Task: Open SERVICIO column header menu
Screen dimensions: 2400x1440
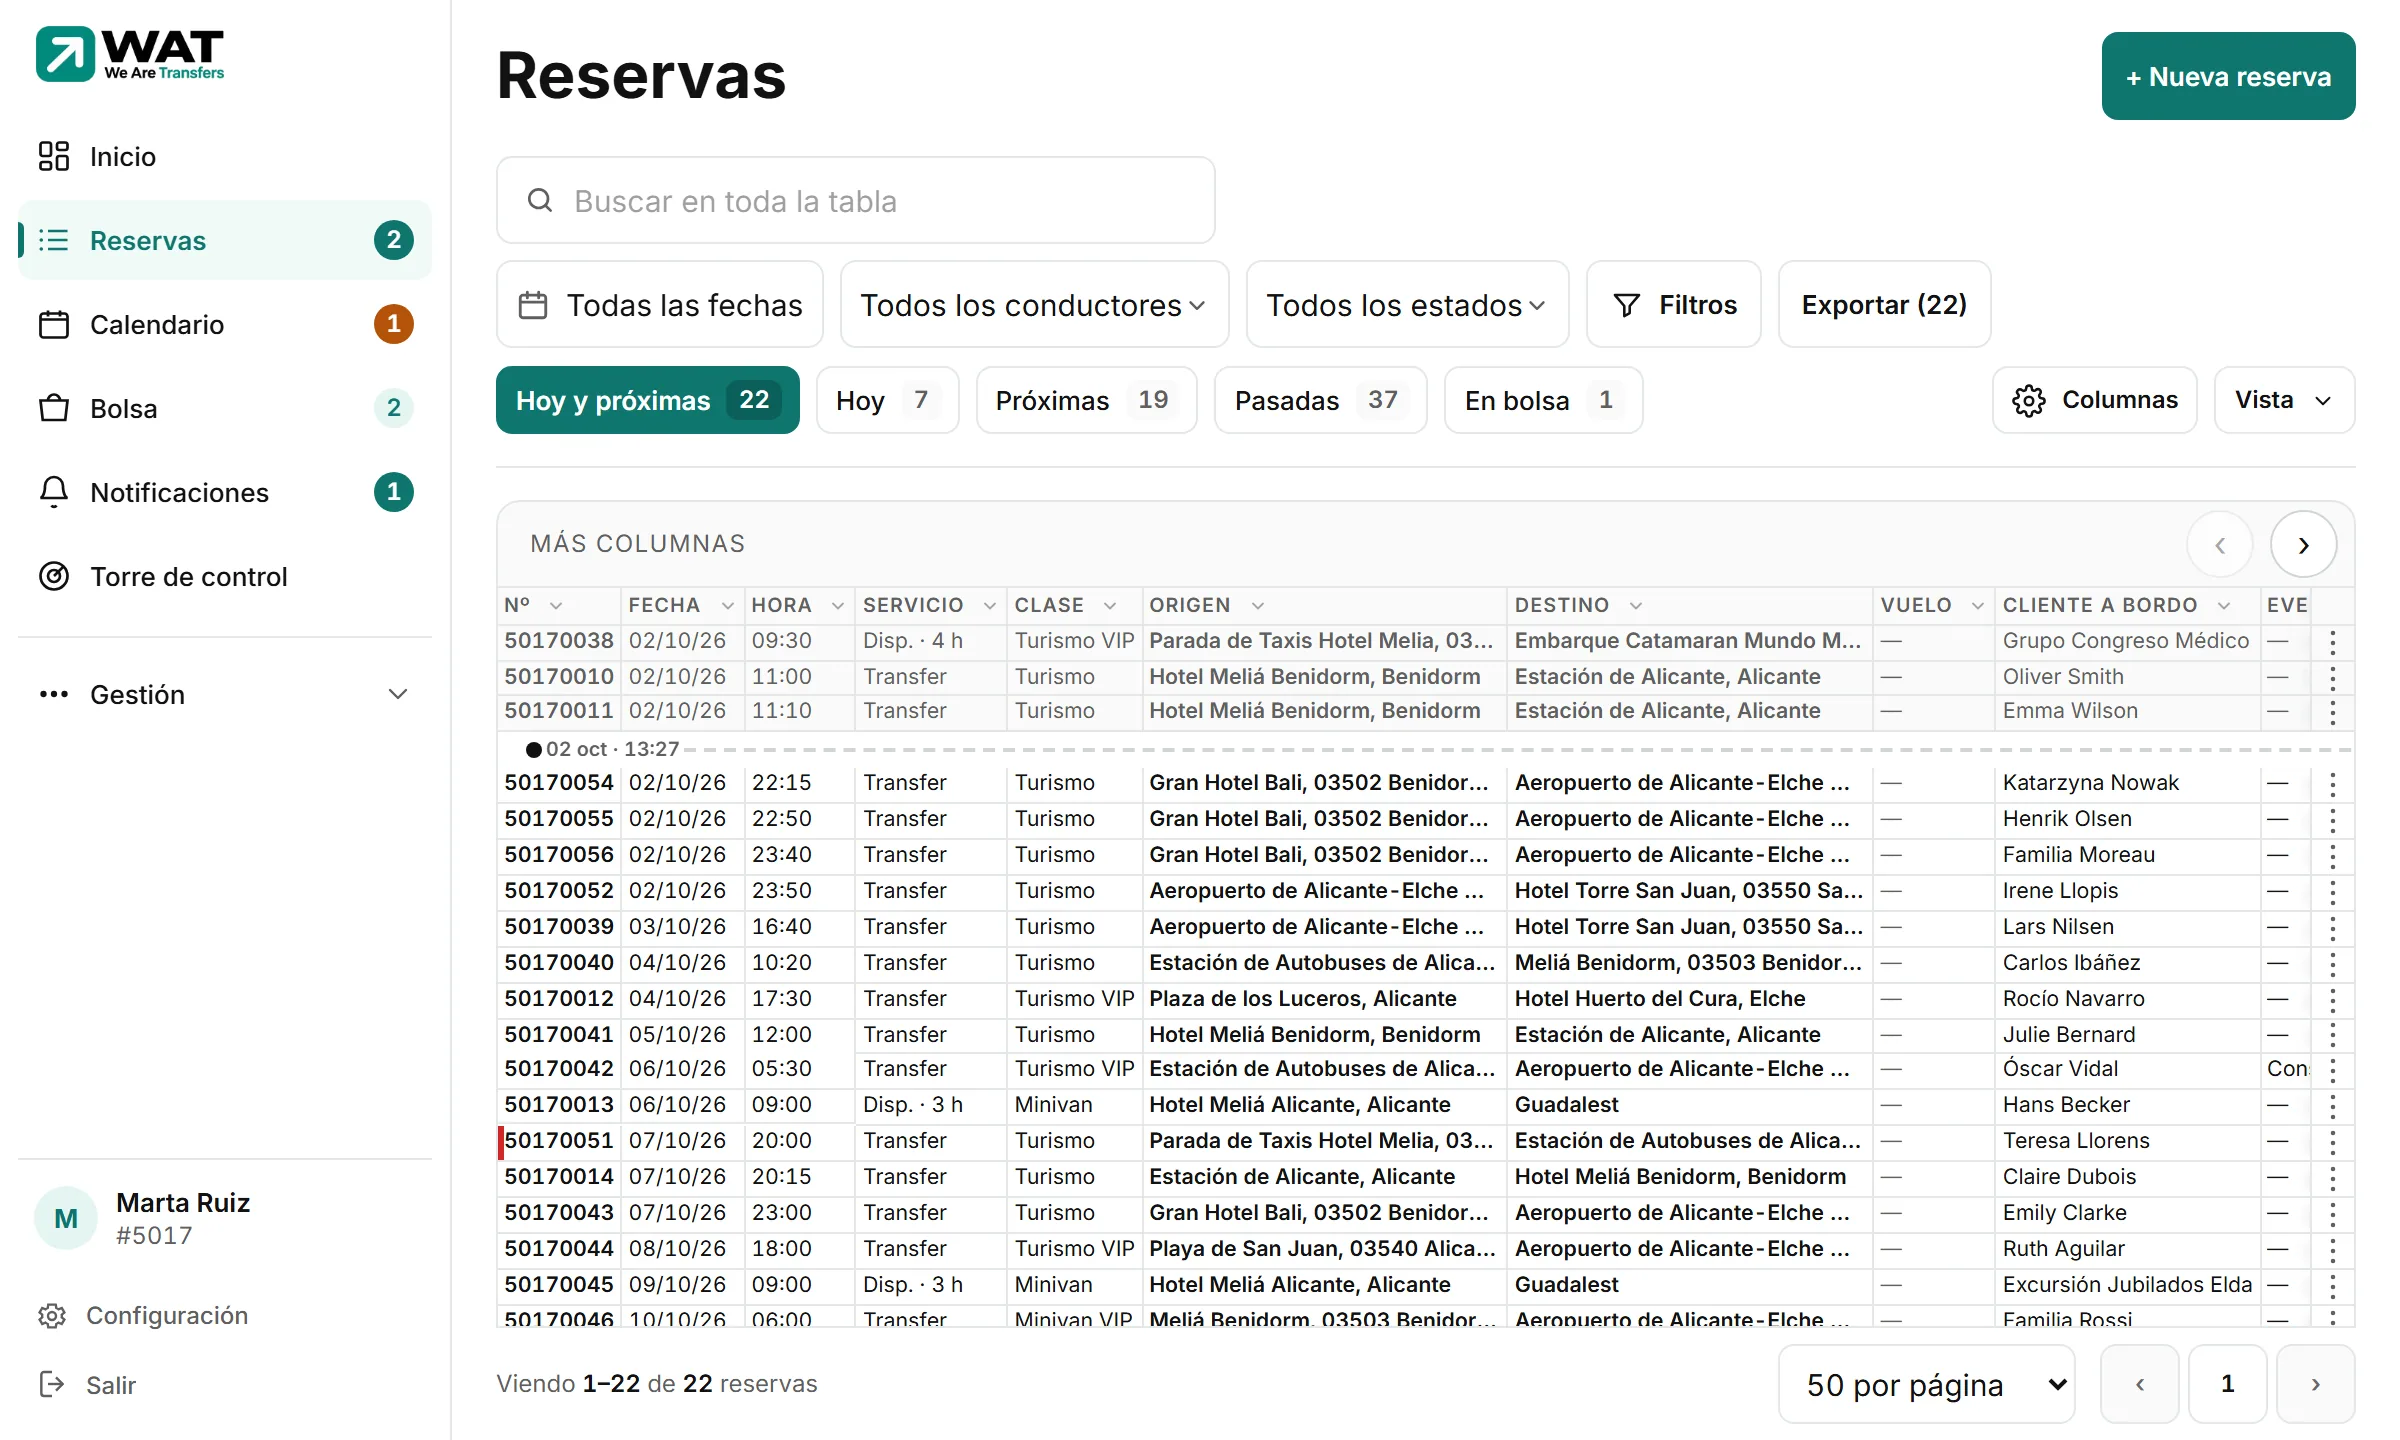Action: click(x=990, y=606)
